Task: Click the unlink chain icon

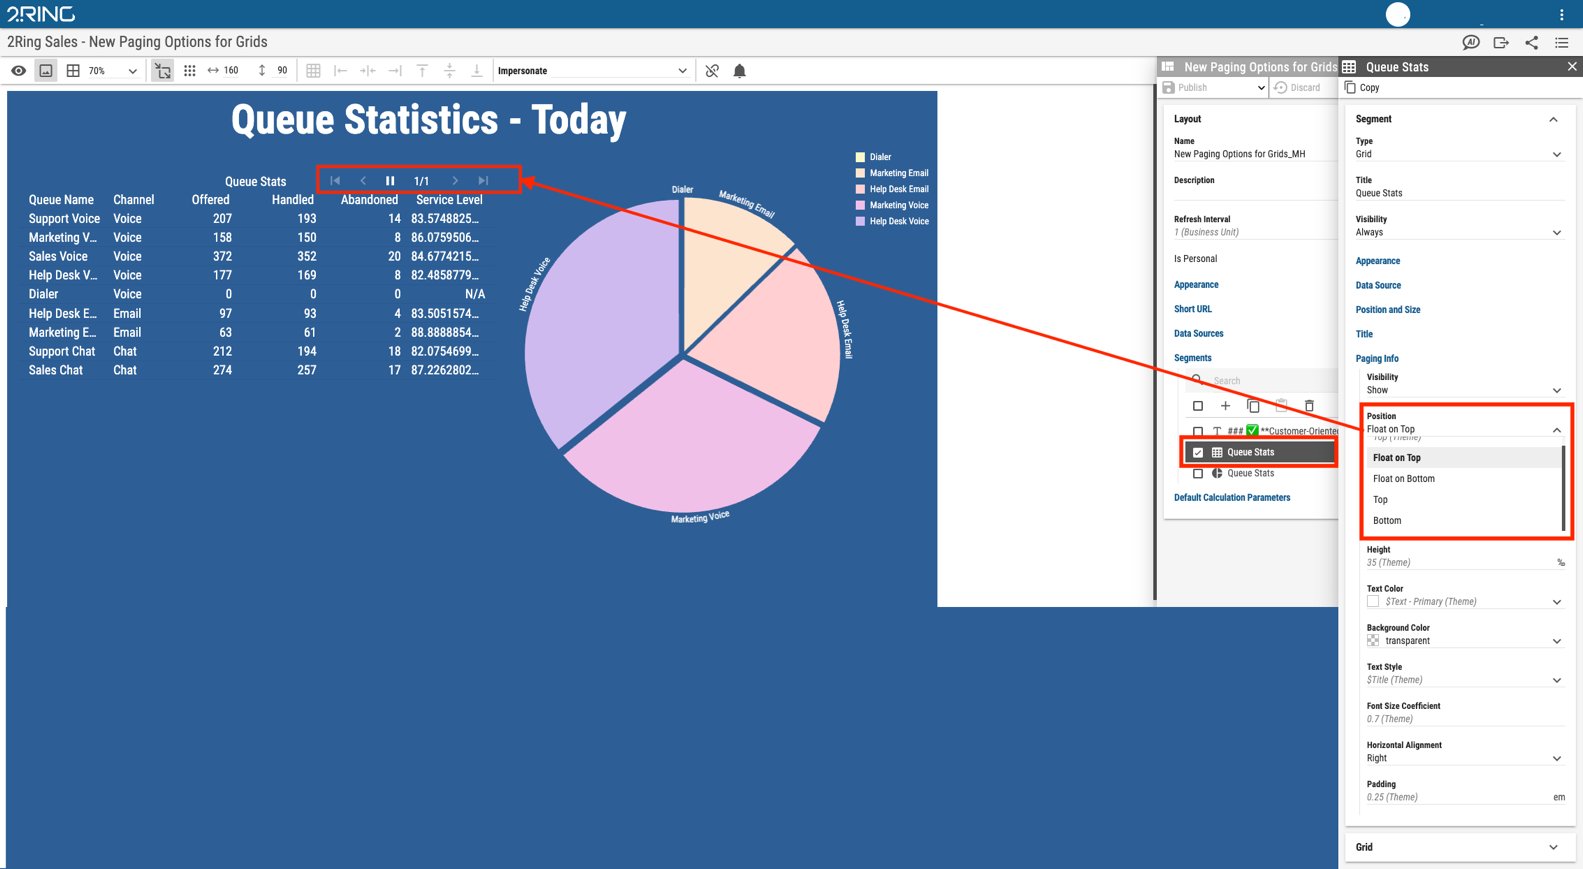Action: click(712, 71)
